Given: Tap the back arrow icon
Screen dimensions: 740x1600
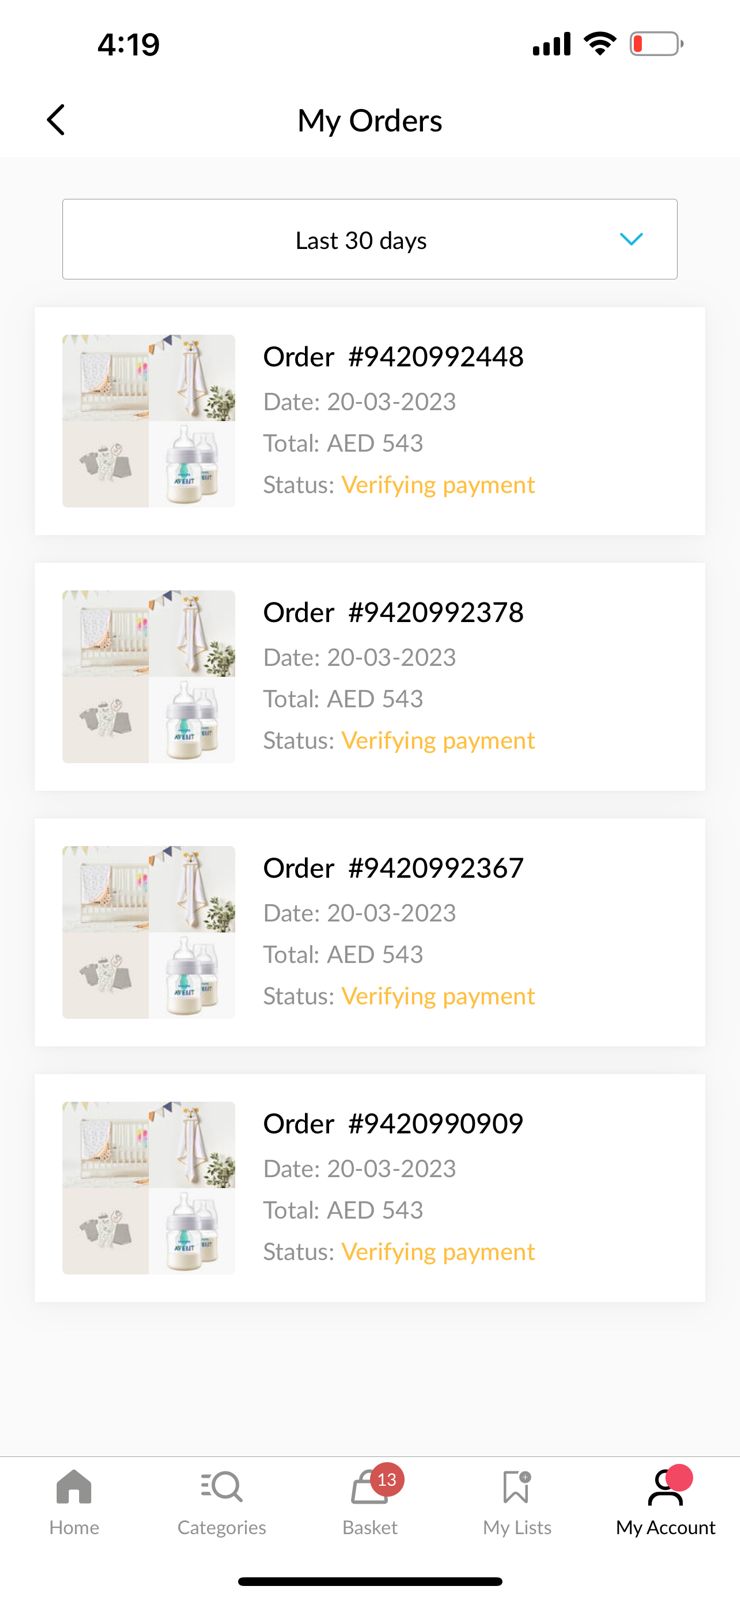Looking at the screenshot, I should click(56, 120).
